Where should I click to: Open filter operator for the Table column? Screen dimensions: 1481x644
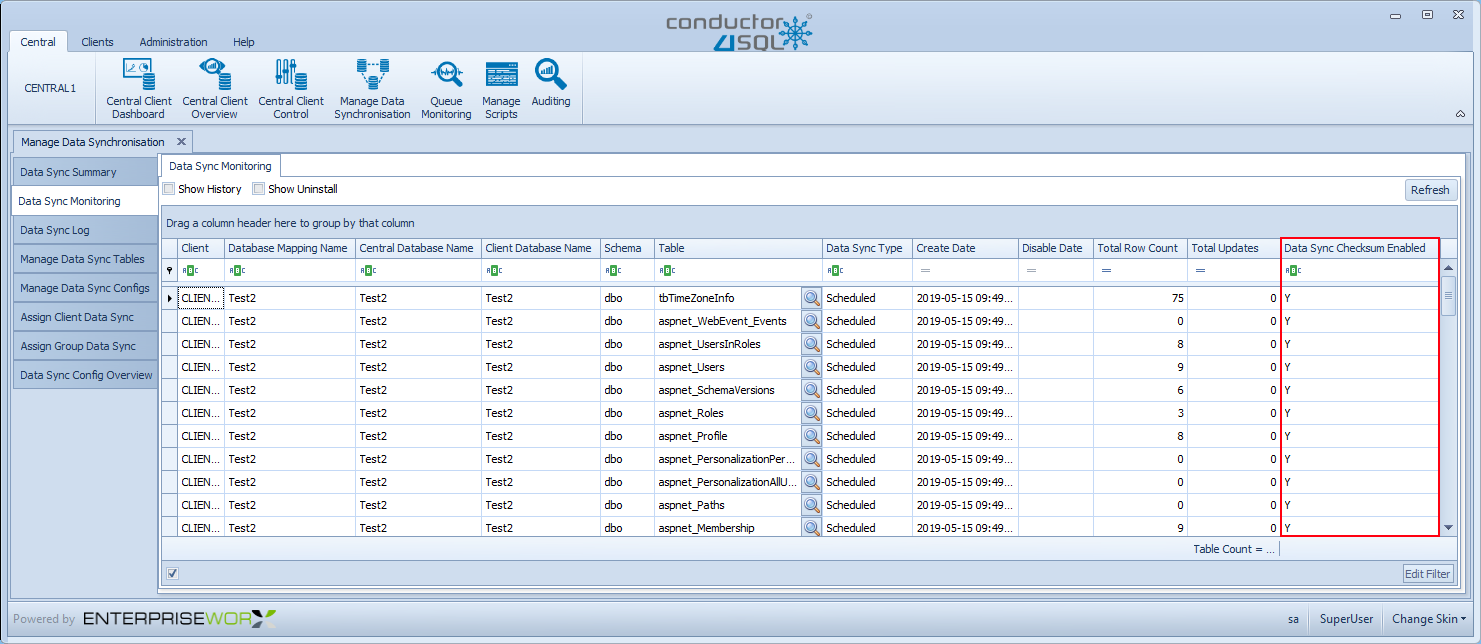click(667, 270)
